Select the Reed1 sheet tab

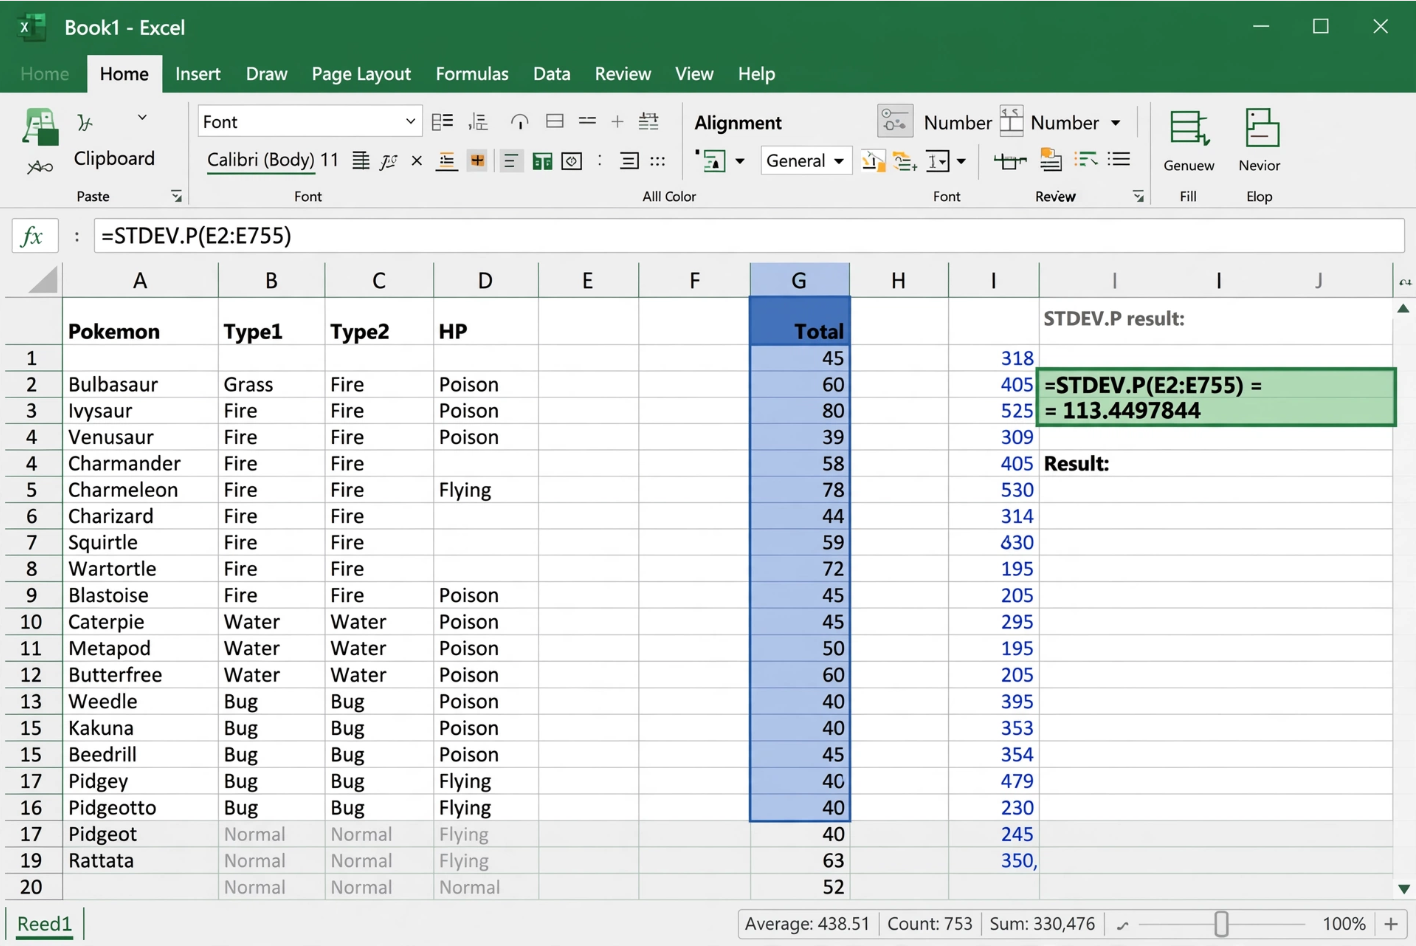pyautogui.click(x=45, y=923)
